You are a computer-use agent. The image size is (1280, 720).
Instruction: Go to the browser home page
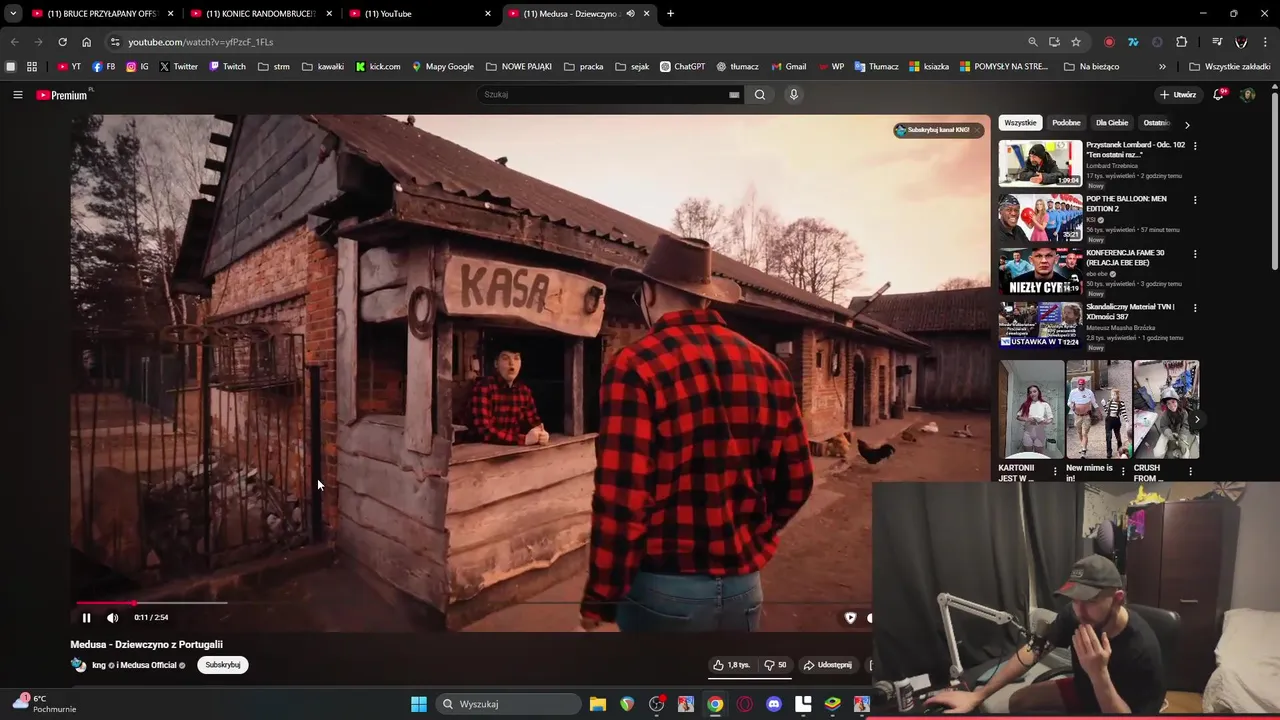pyautogui.click(x=86, y=42)
